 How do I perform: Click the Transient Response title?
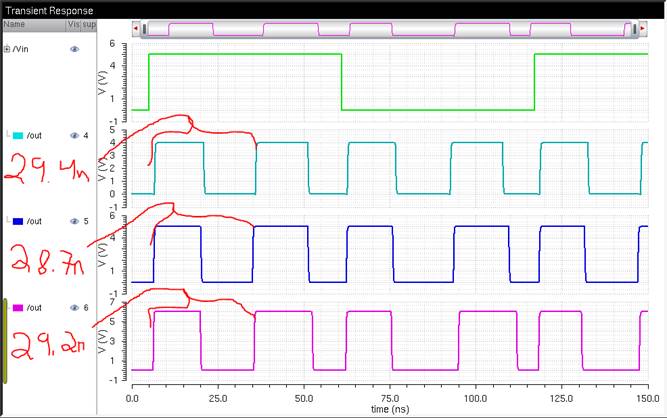49,11
